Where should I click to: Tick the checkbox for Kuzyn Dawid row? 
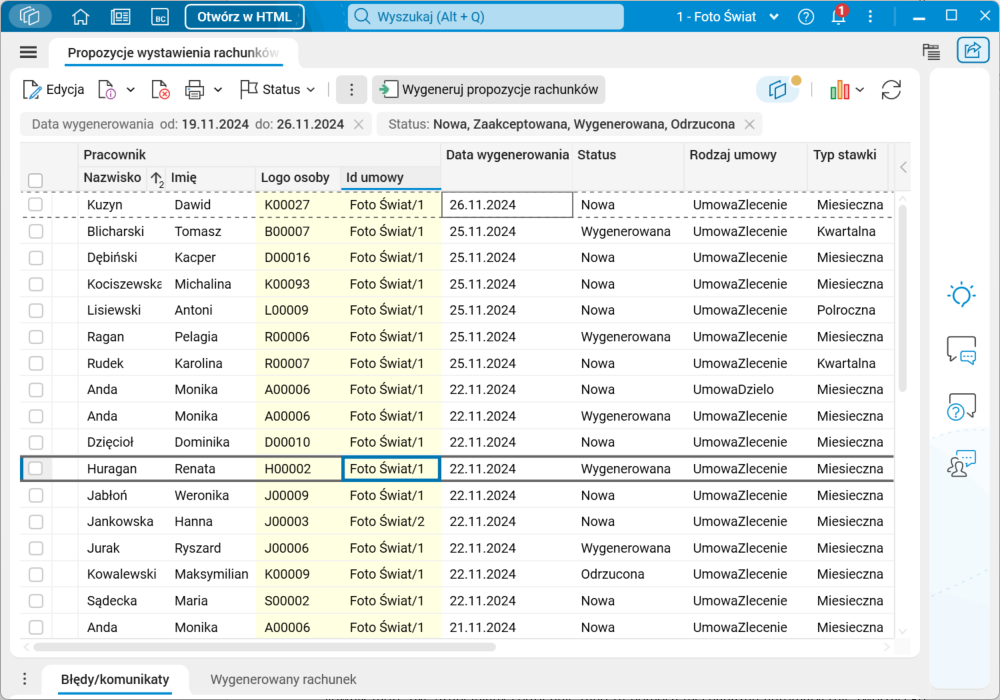(x=36, y=205)
